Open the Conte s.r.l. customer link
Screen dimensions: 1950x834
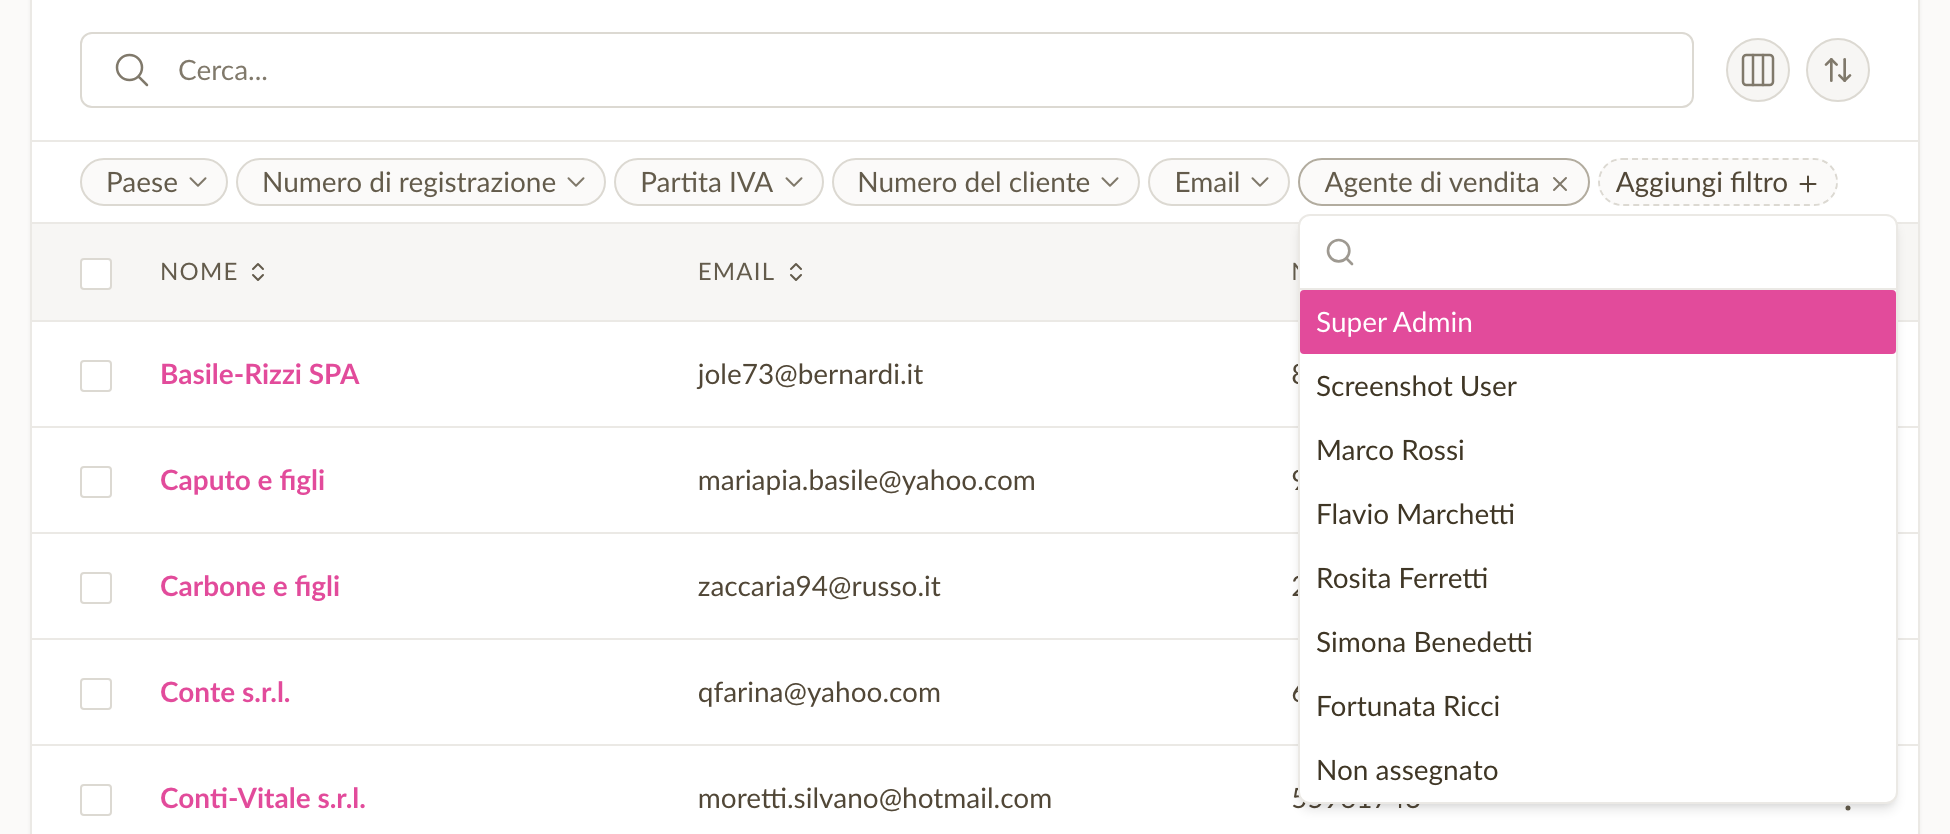coord(225,692)
